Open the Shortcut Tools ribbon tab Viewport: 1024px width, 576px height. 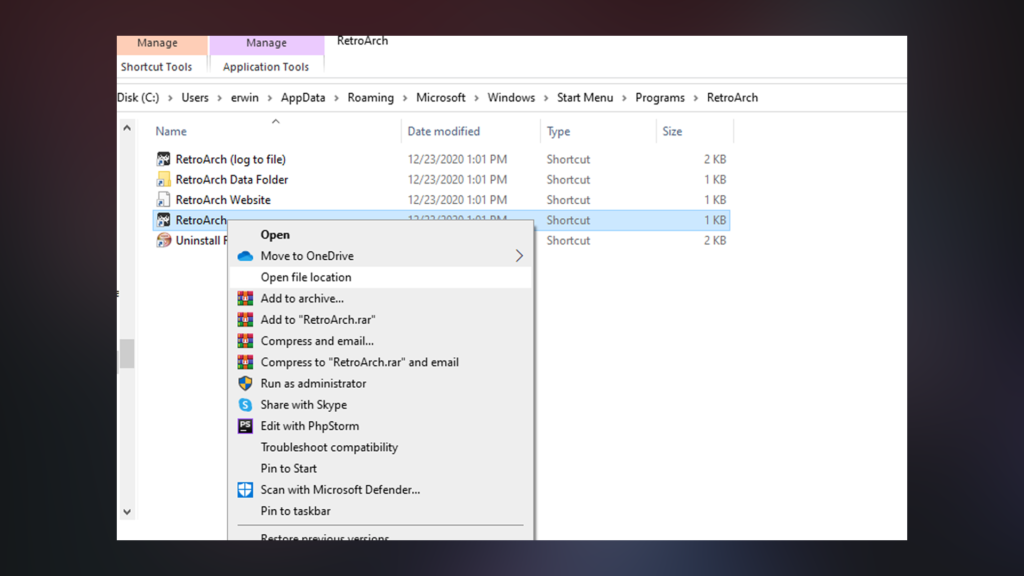pyautogui.click(x=157, y=67)
